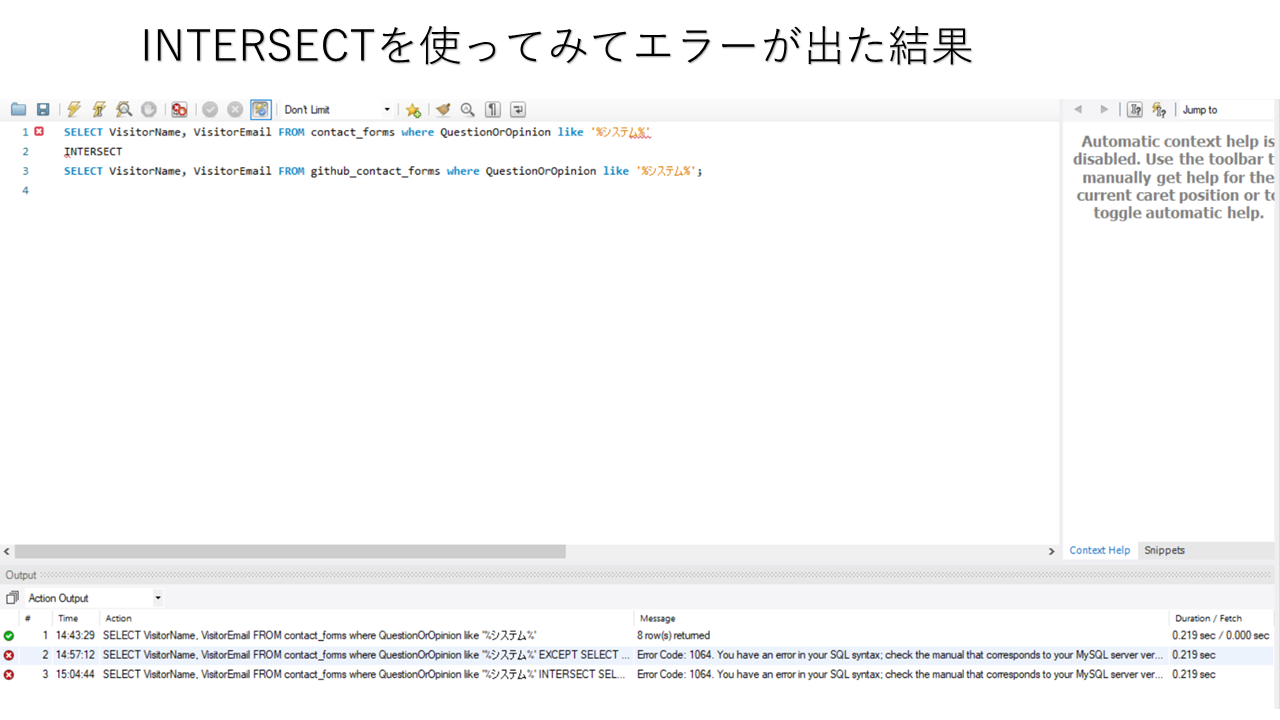1280x720 pixels.
Task: Open a SQL script file folder icon
Action: click(x=18, y=109)
